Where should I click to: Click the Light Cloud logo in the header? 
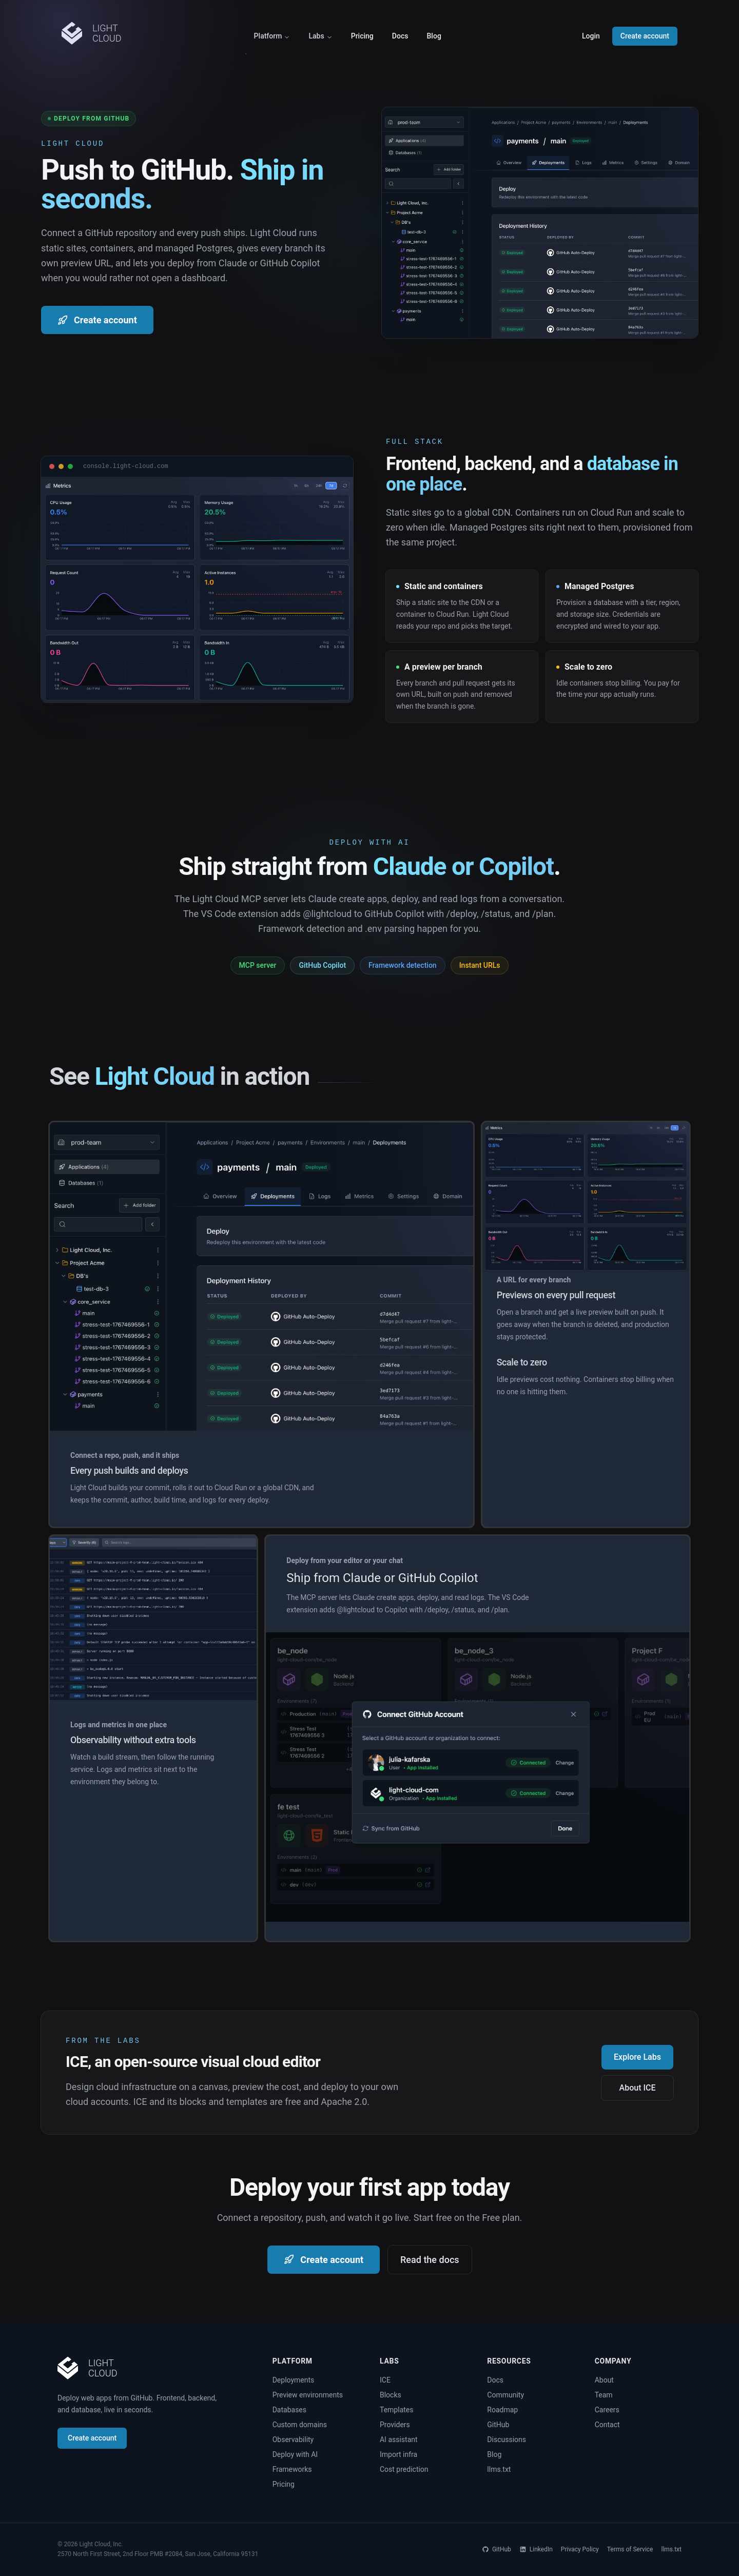pyautogui.click(x=91, y=34)
